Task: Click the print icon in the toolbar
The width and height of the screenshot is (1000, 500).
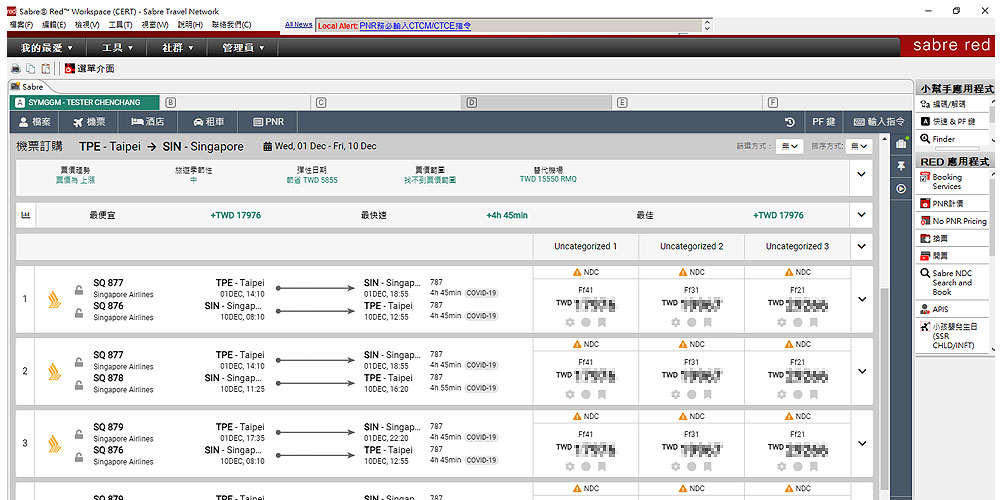Action: pos(15,69)
